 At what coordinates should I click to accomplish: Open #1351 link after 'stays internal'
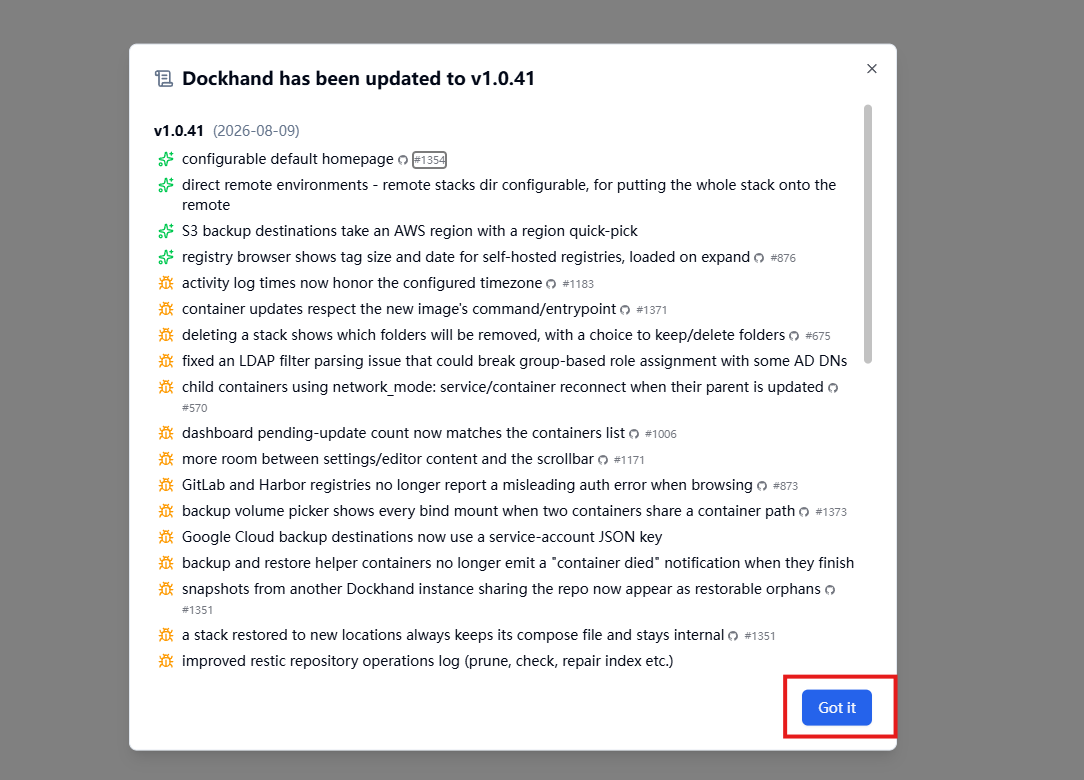(x=760, y=636)
